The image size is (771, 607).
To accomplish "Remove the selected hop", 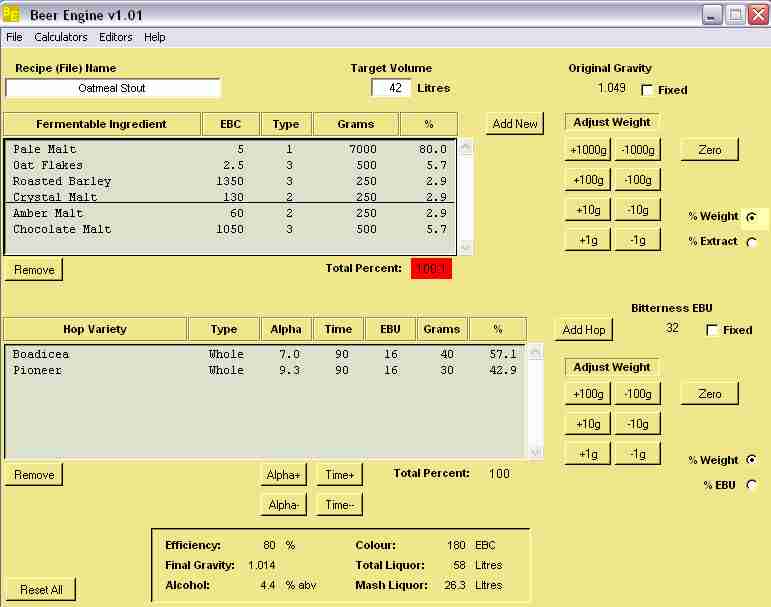I will click(34, 475).
